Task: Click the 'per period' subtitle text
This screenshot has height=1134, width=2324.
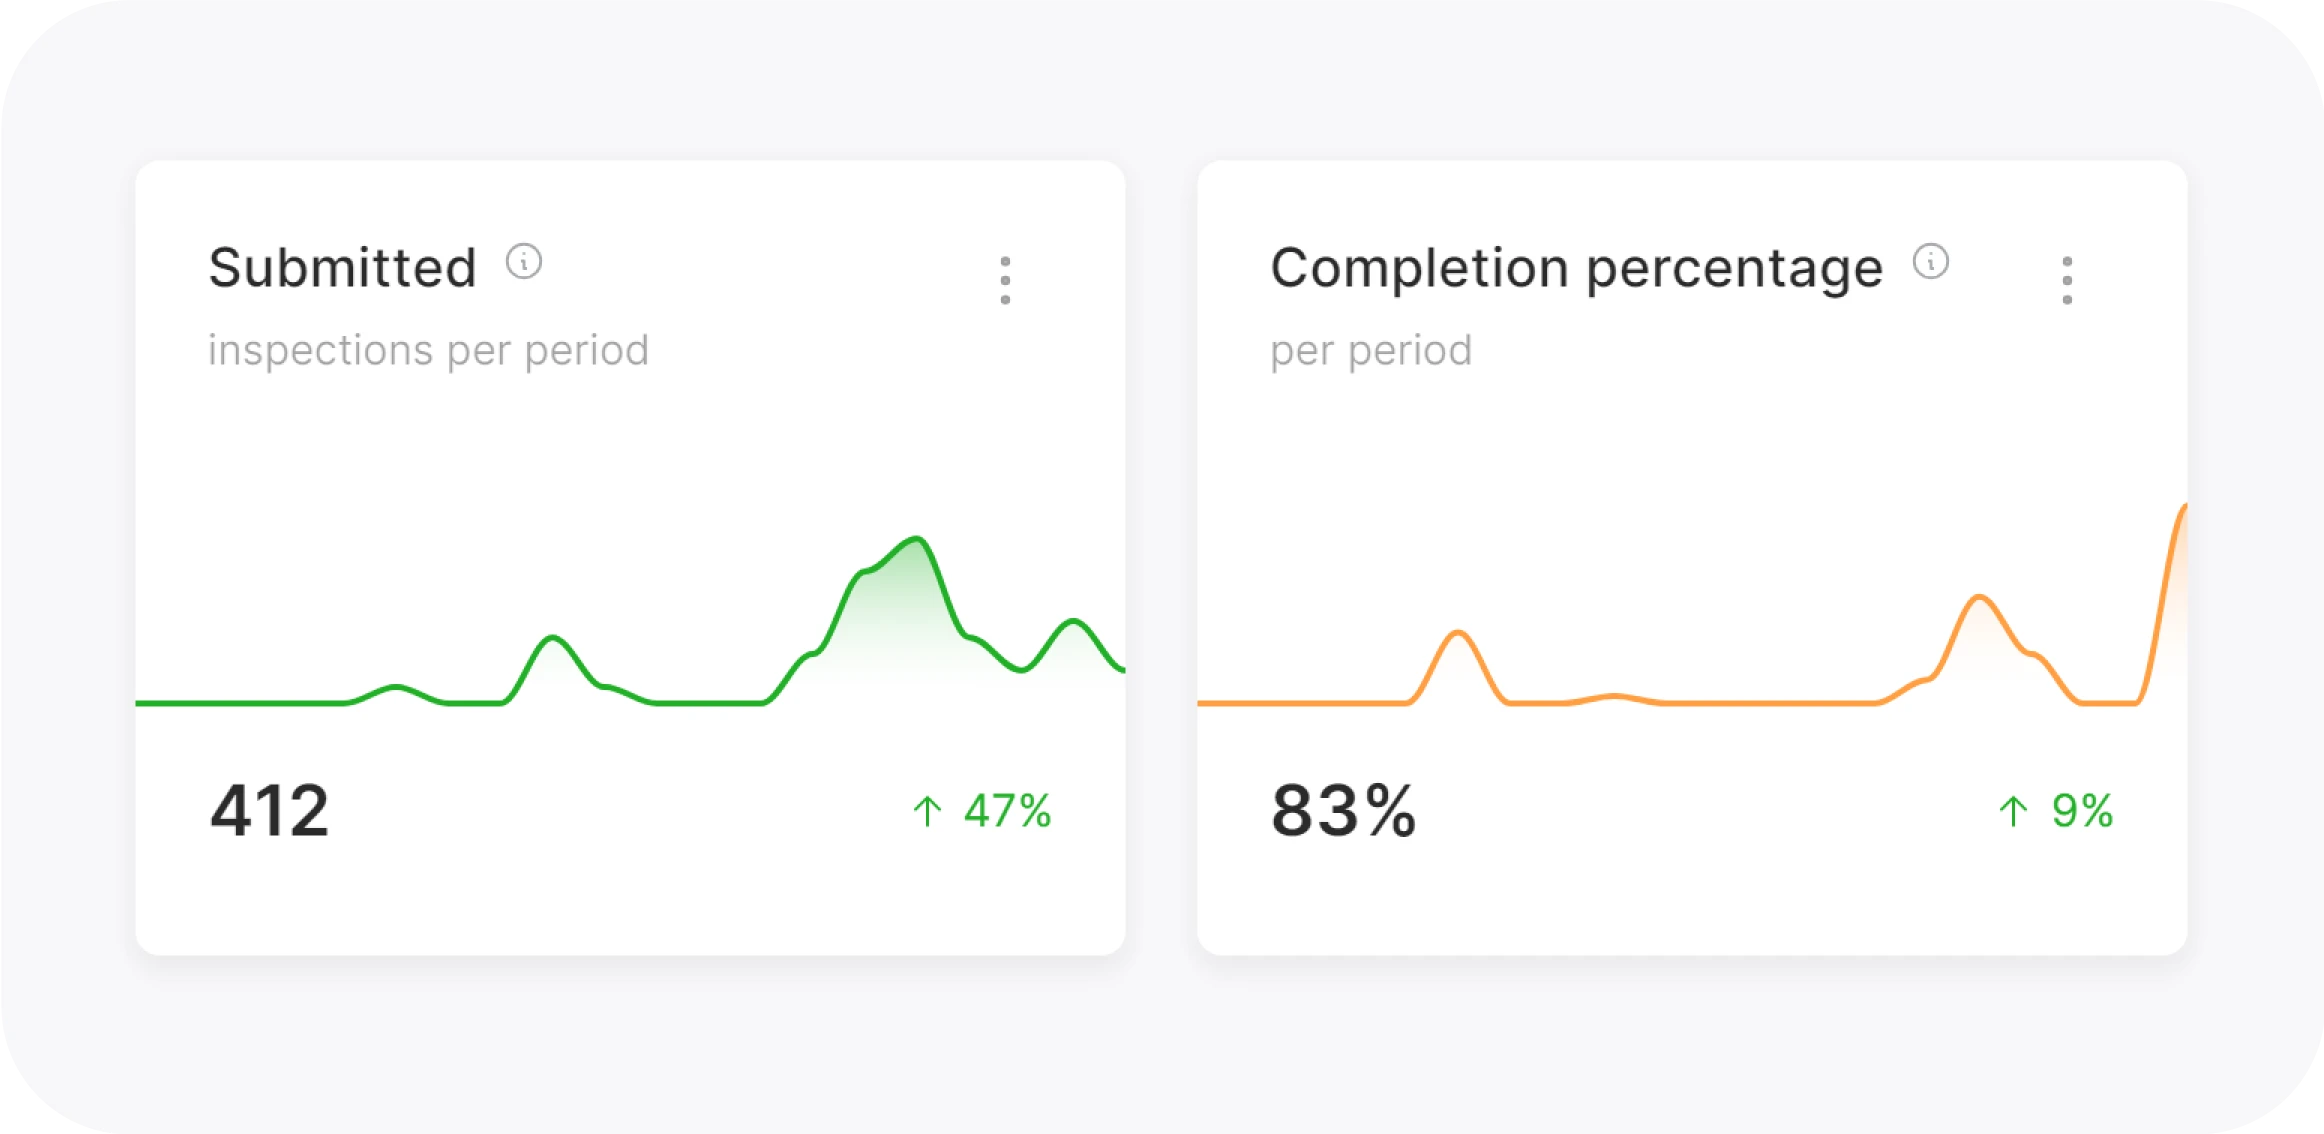Action: pos(1370,349)
